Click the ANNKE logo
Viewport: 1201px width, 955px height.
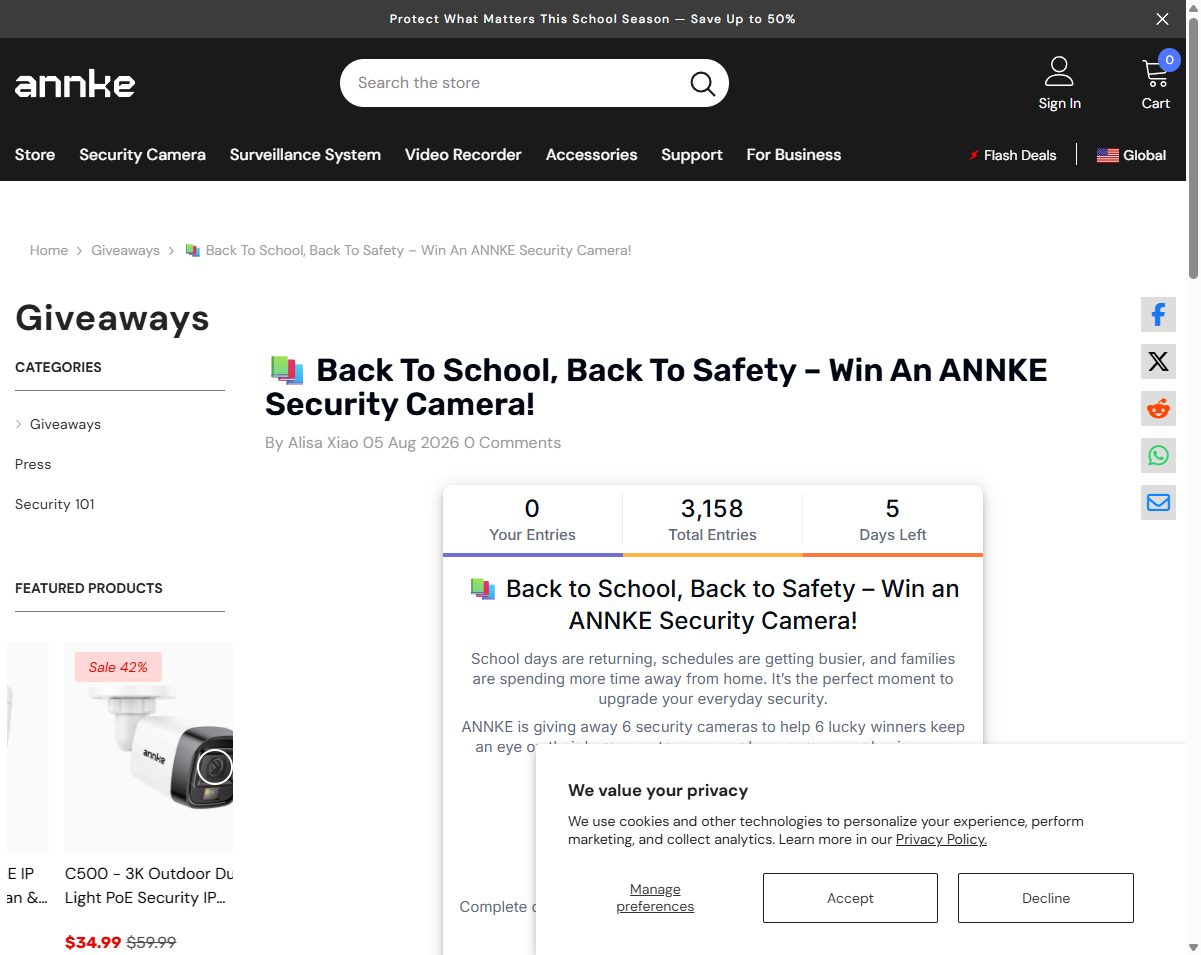coord(75,84)
